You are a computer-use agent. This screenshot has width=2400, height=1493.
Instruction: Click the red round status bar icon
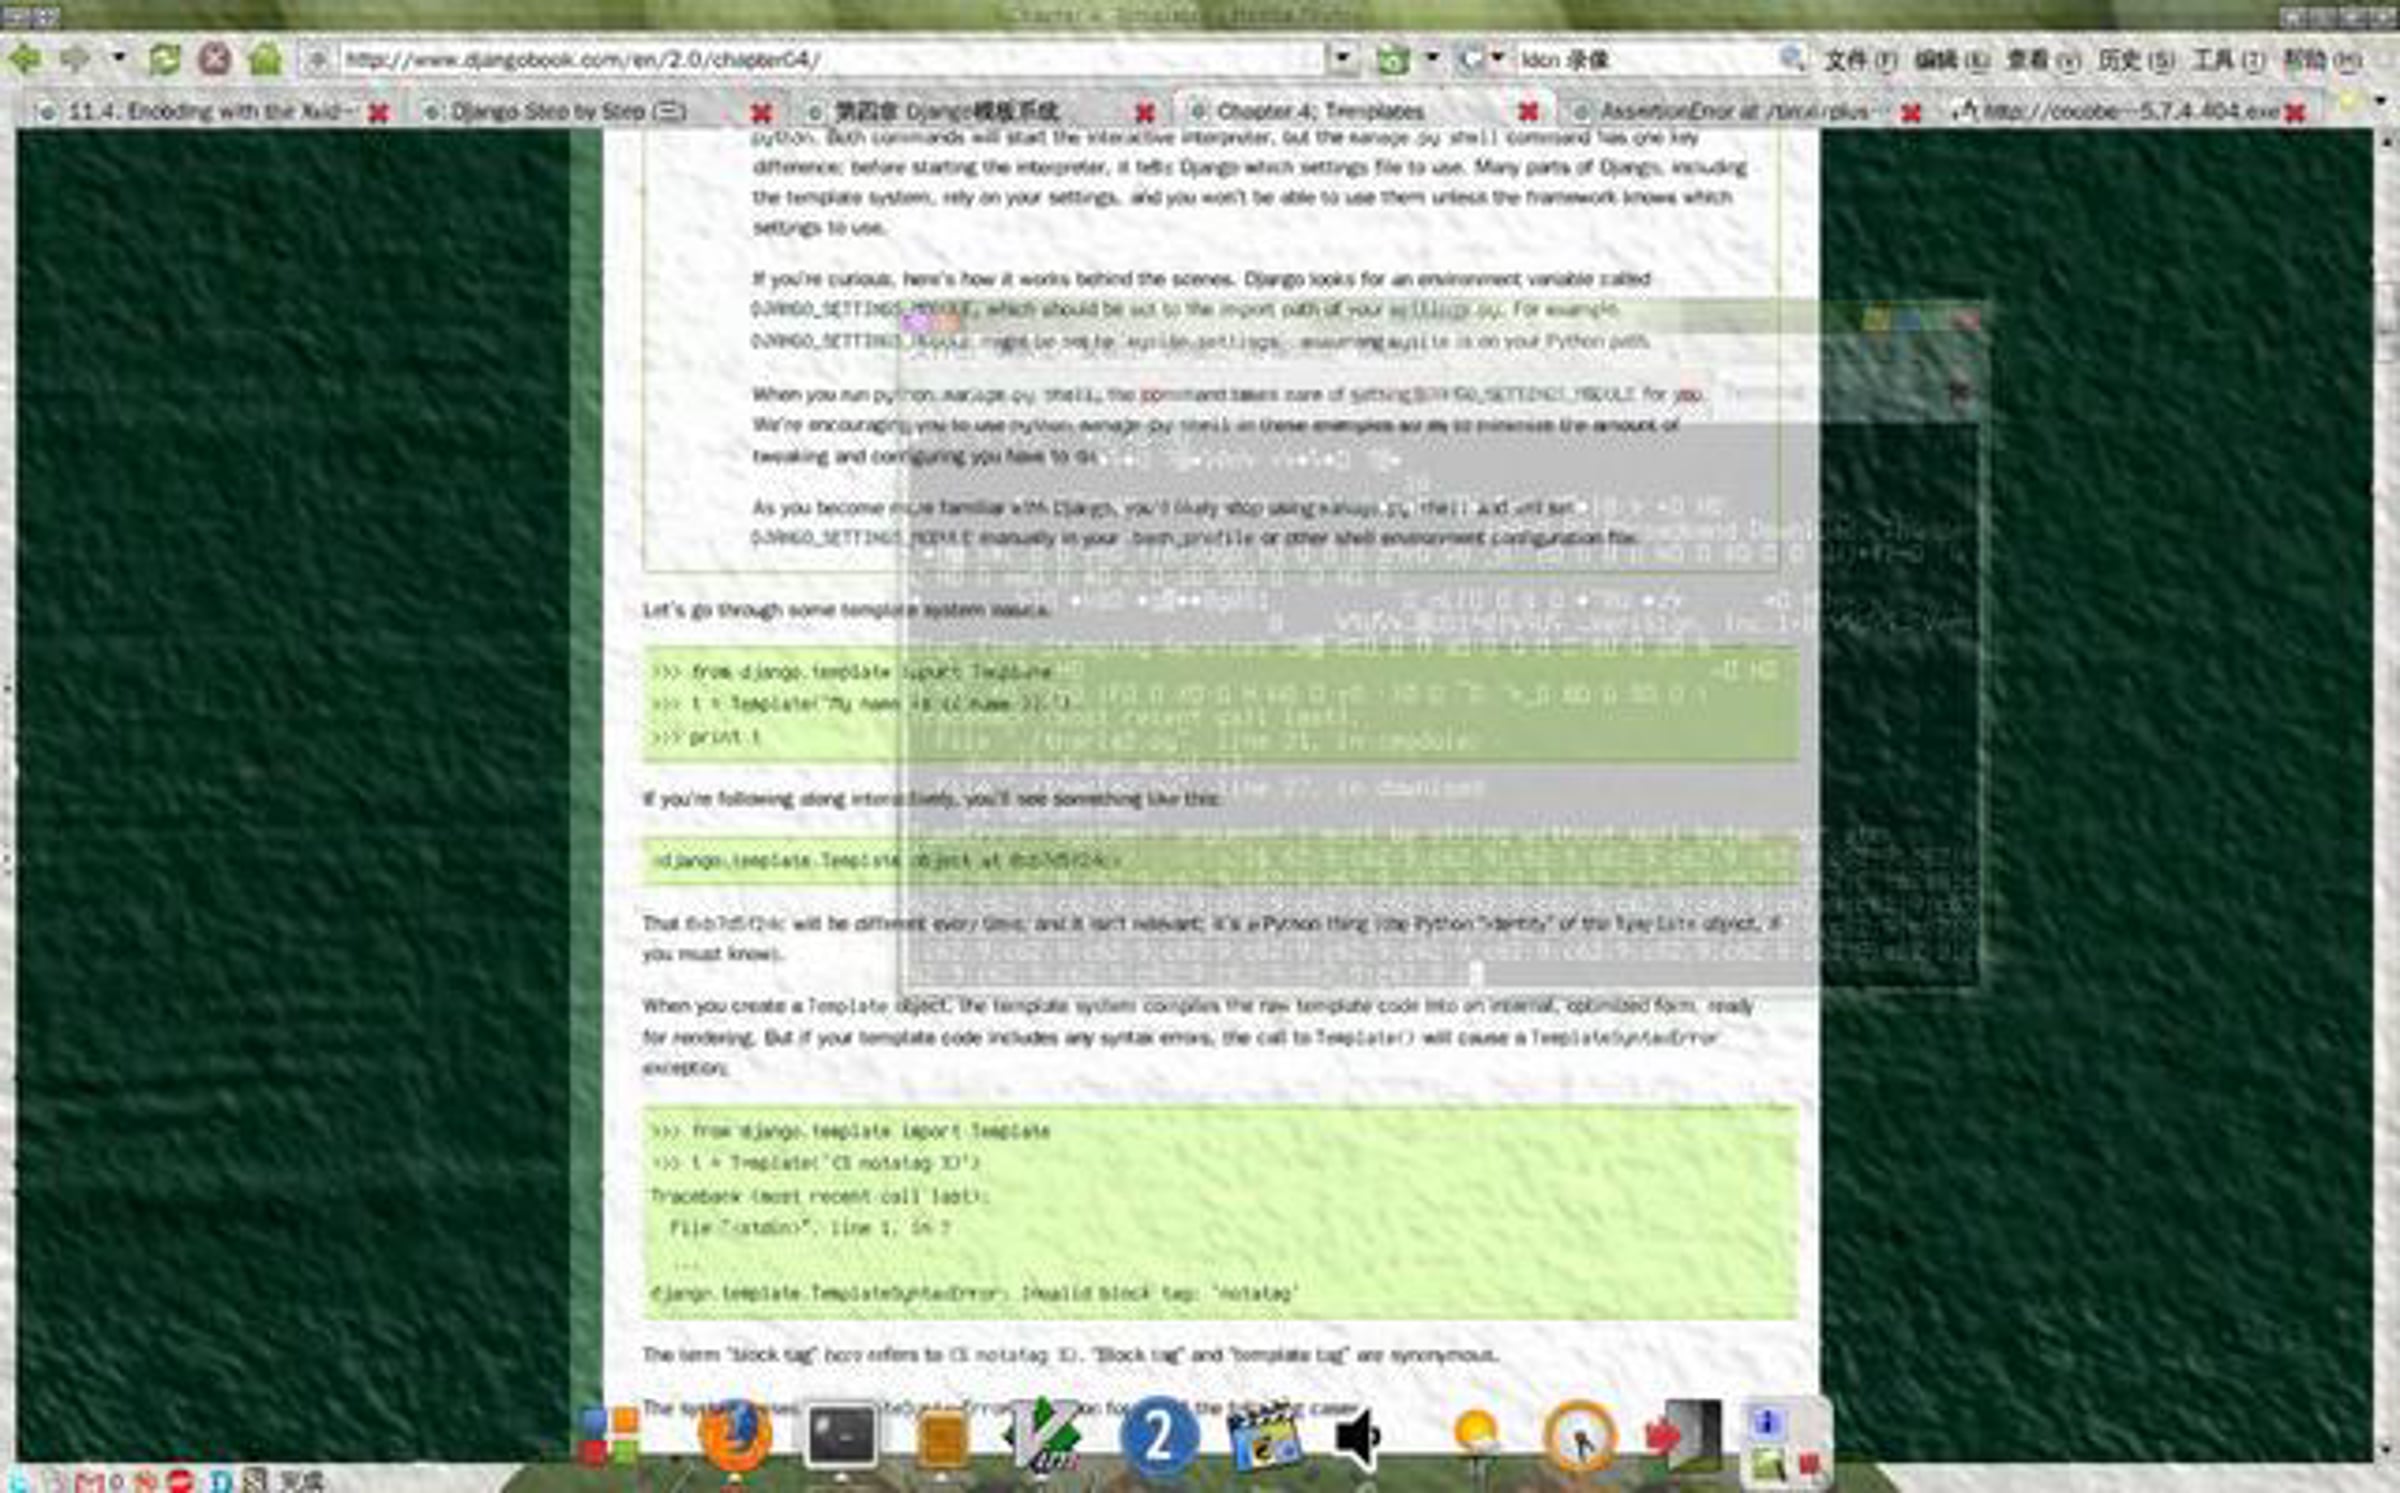click(x=181, y=1481)
